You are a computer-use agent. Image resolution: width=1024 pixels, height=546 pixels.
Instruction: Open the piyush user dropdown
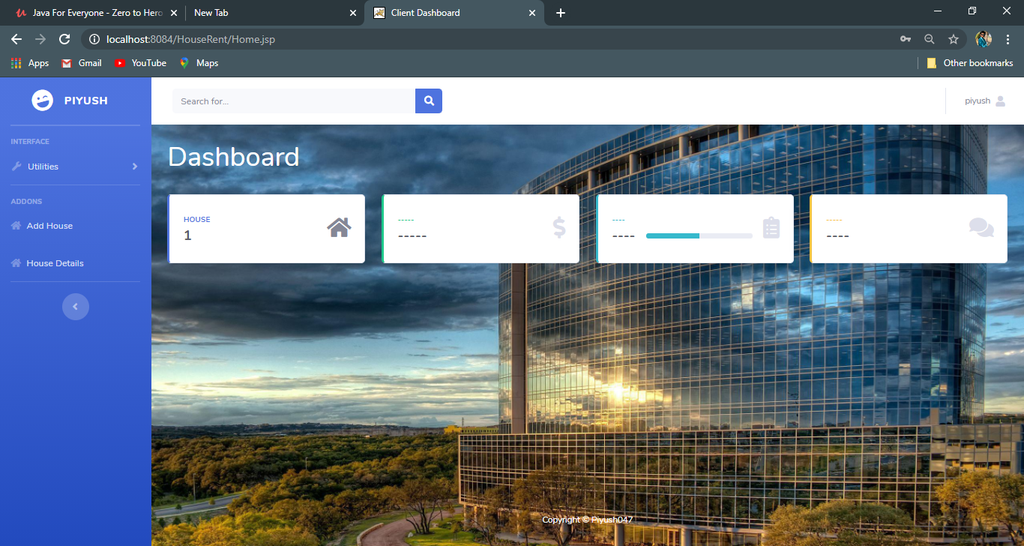(985, 101)
